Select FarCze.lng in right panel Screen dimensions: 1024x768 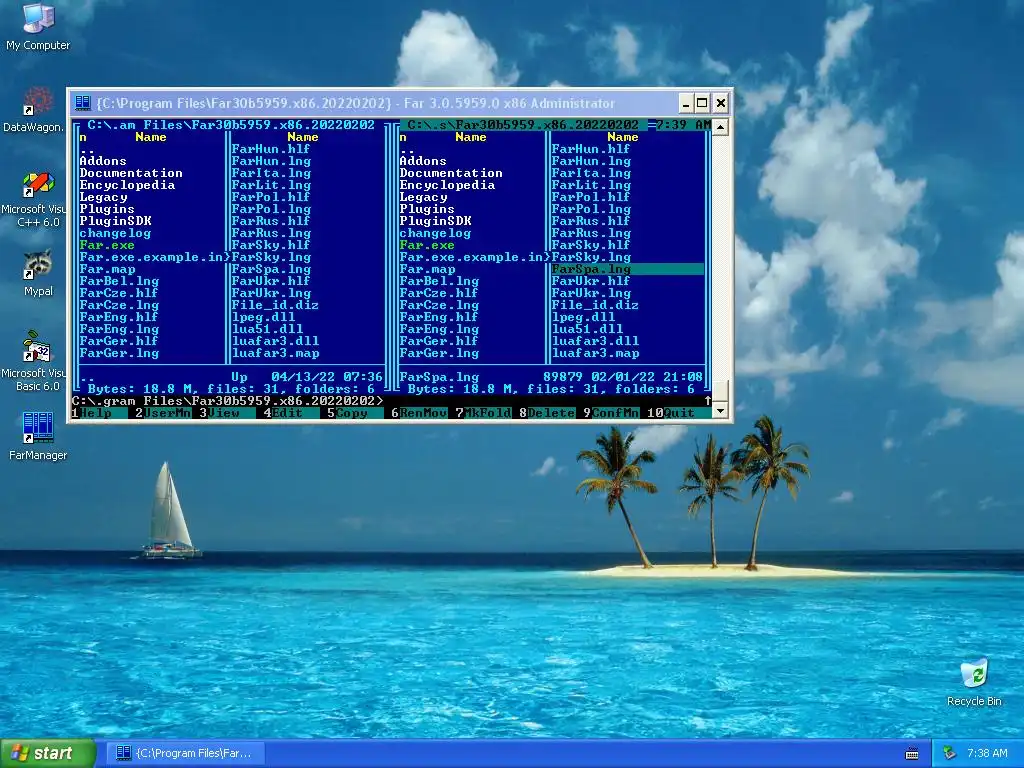pyautogui.click(x=440, y=305)
